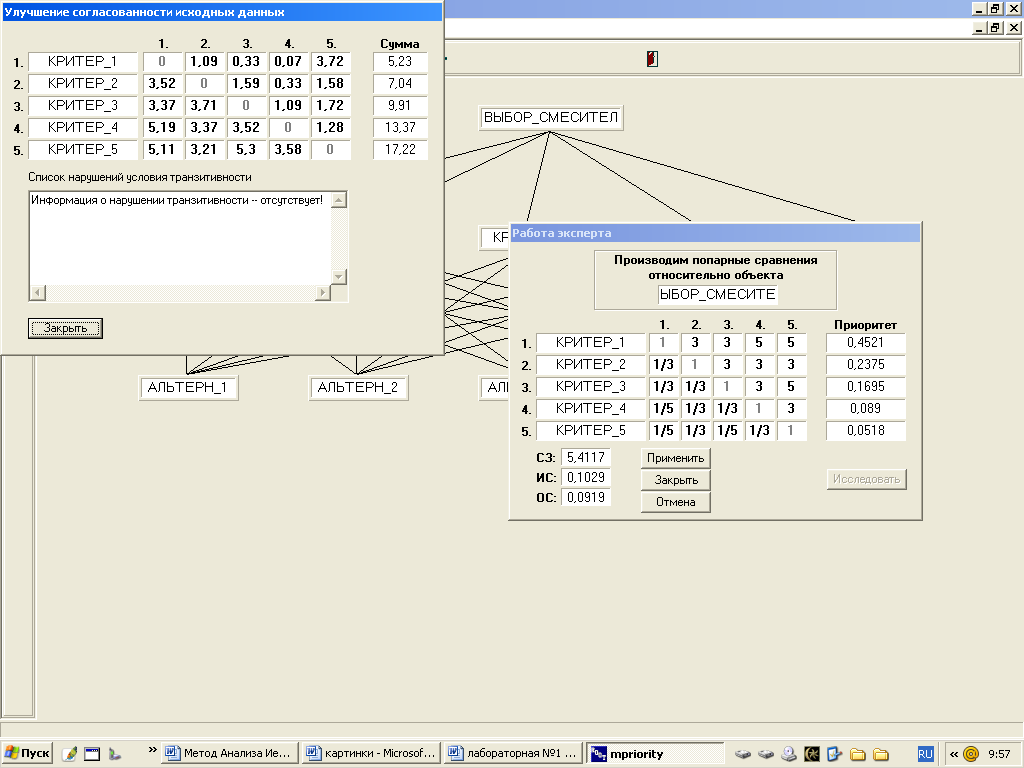The image size is (1024, 768).
Task: Click the КРИТЕР_3 name field in expert table
Action: (x=591, y=387)
